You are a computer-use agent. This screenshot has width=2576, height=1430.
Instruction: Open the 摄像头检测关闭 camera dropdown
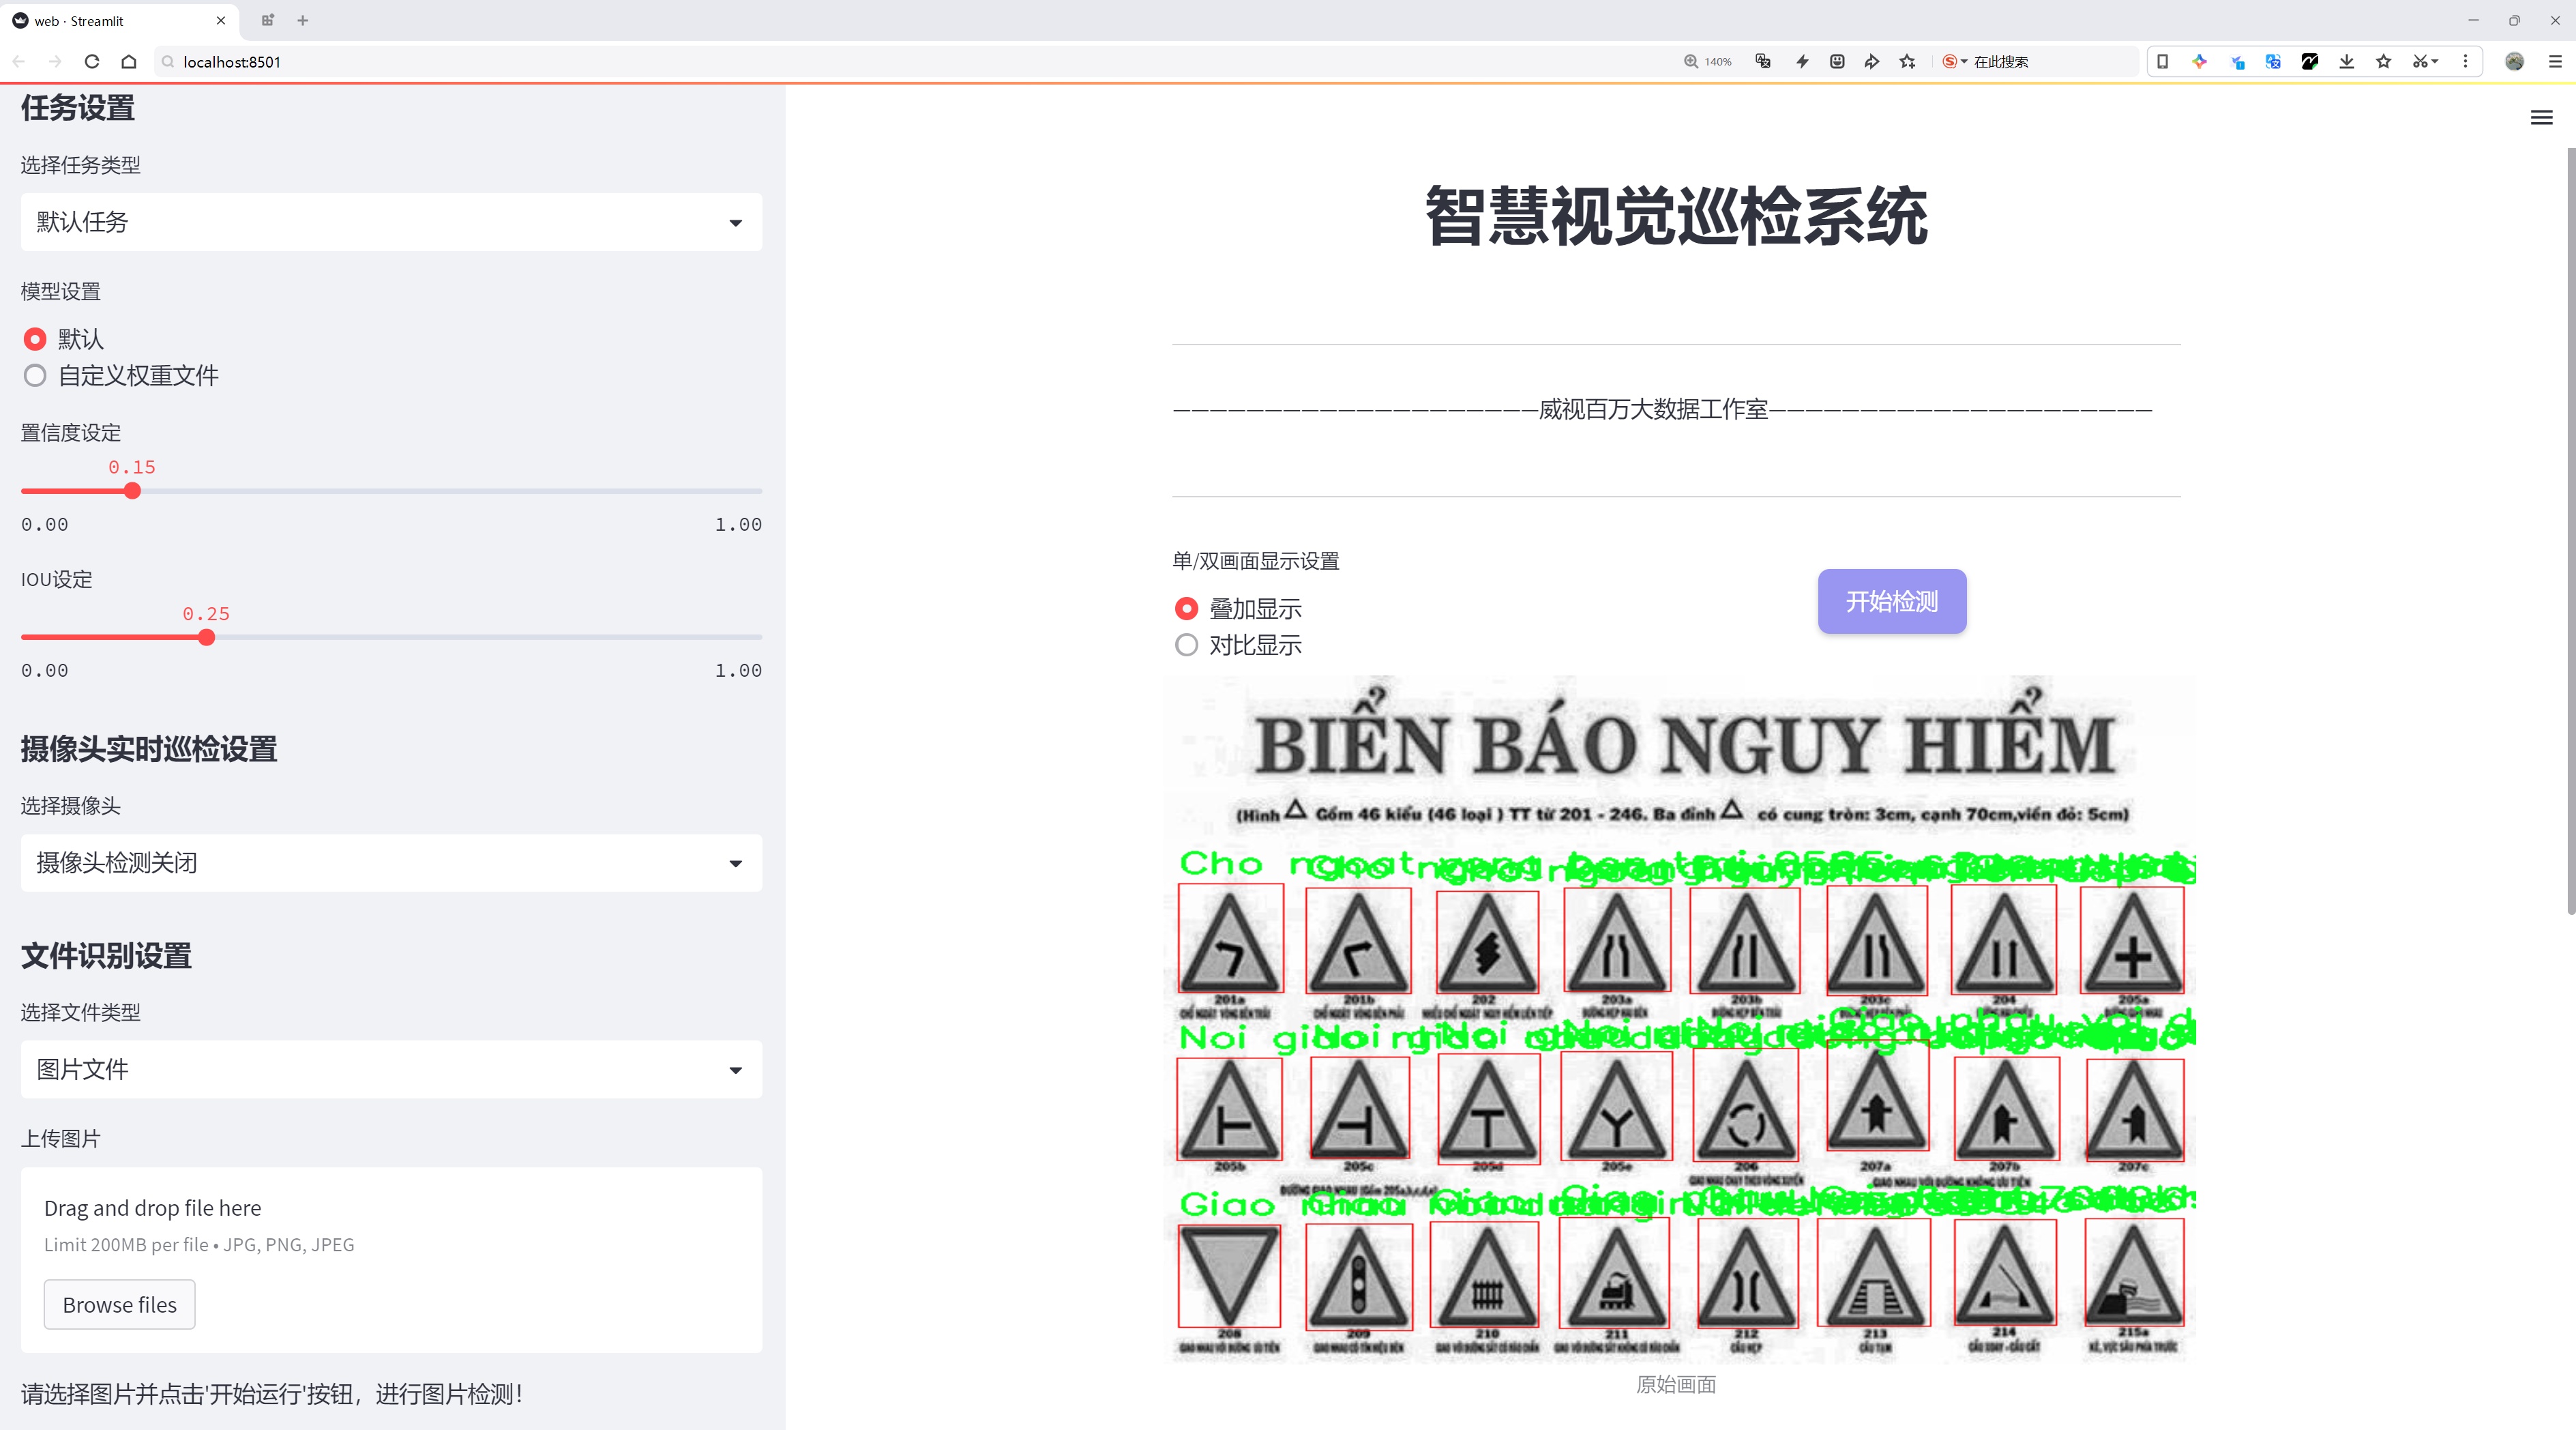391,863
